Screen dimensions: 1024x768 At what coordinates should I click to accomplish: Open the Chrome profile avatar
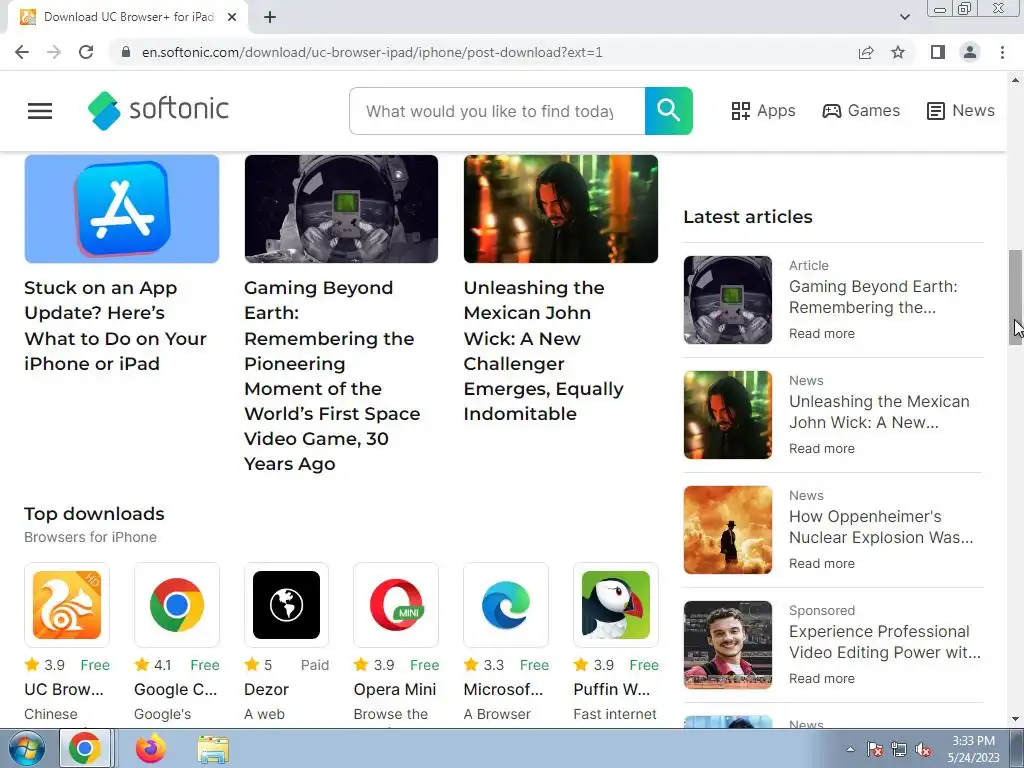pos(970,52)
